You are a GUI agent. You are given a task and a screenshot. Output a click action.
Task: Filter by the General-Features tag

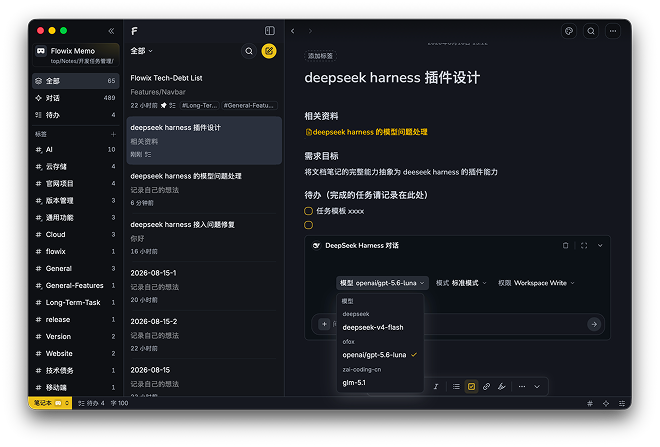click(x=76, y=285)
